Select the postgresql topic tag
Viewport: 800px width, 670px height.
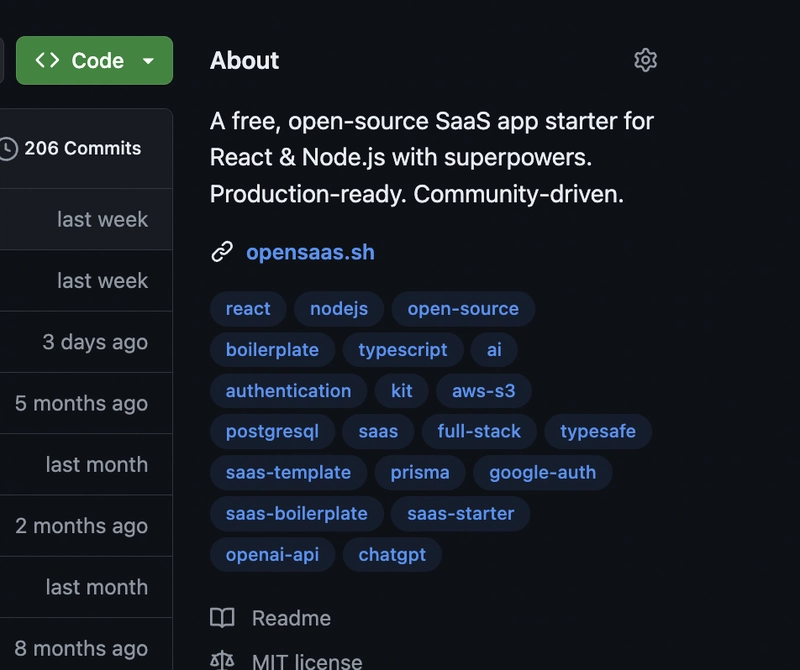point(272,431)
